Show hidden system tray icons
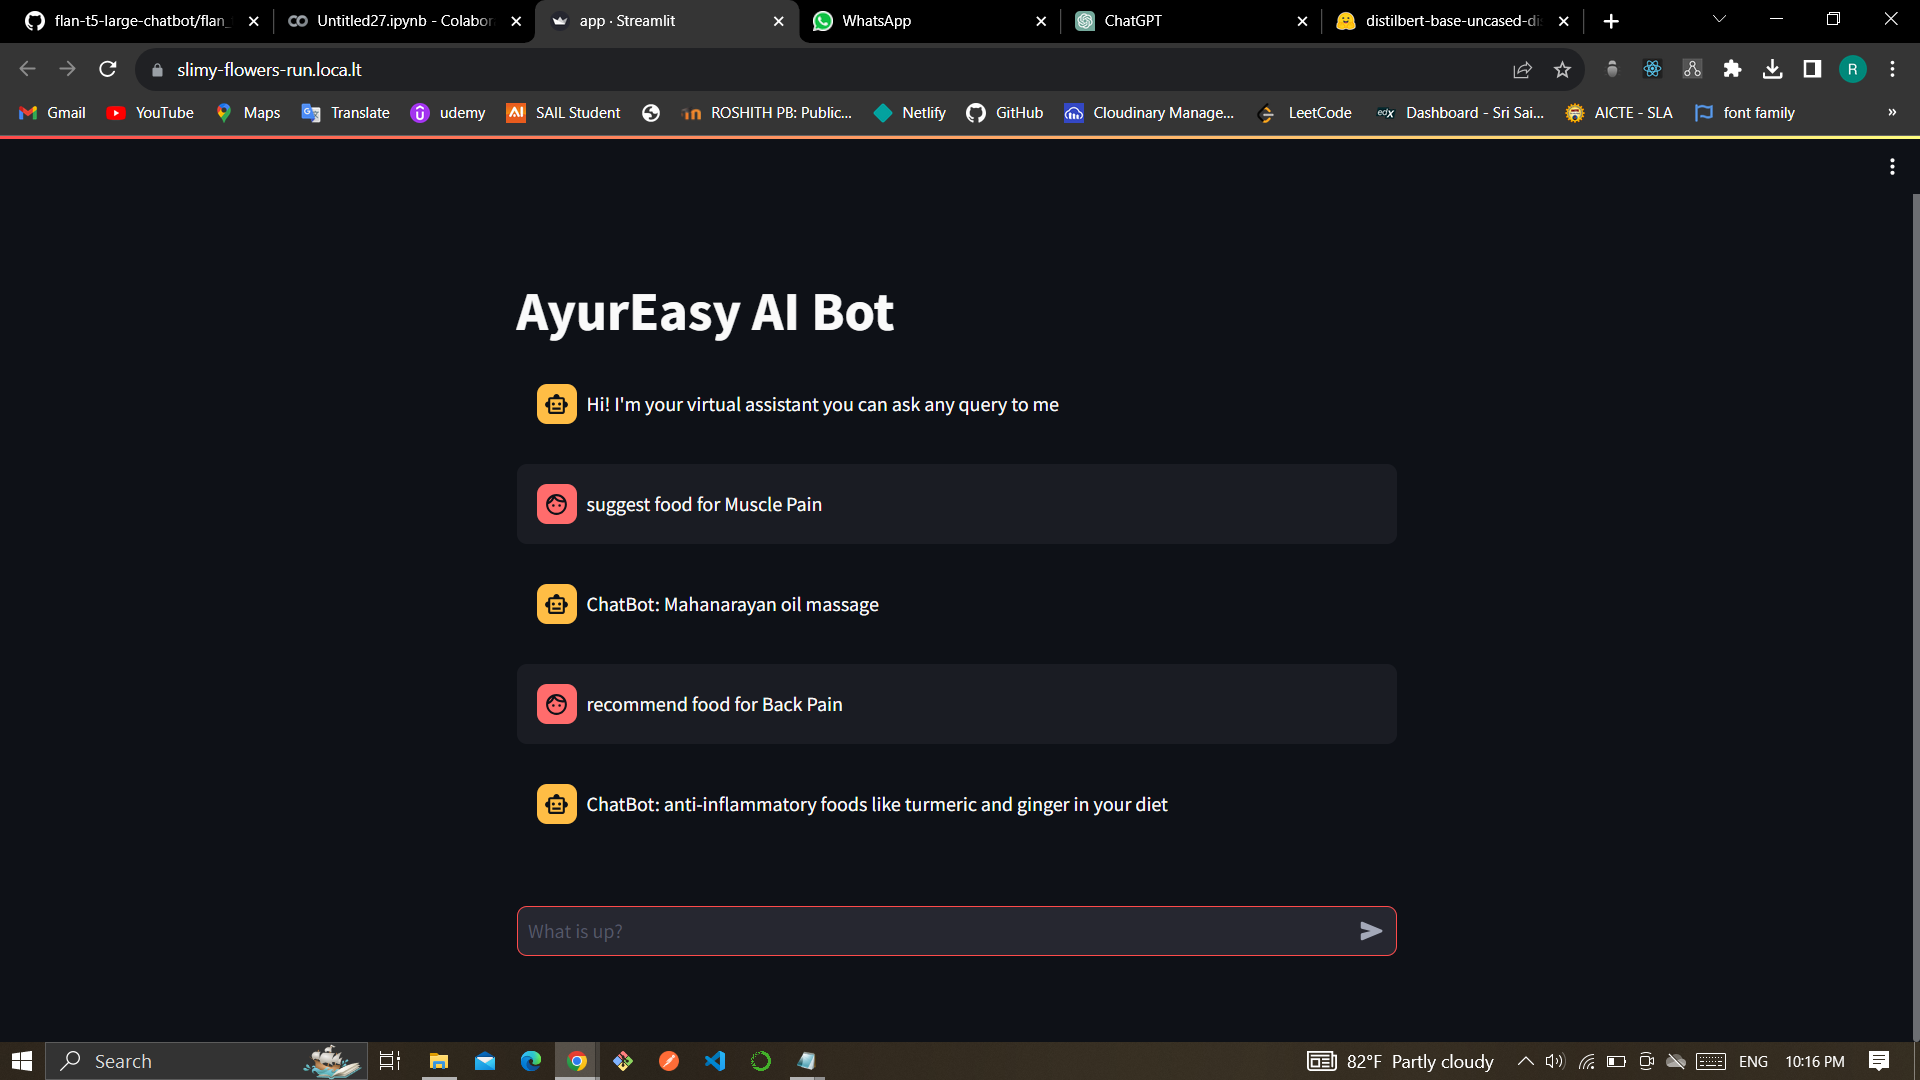 pos(1525,1061)
